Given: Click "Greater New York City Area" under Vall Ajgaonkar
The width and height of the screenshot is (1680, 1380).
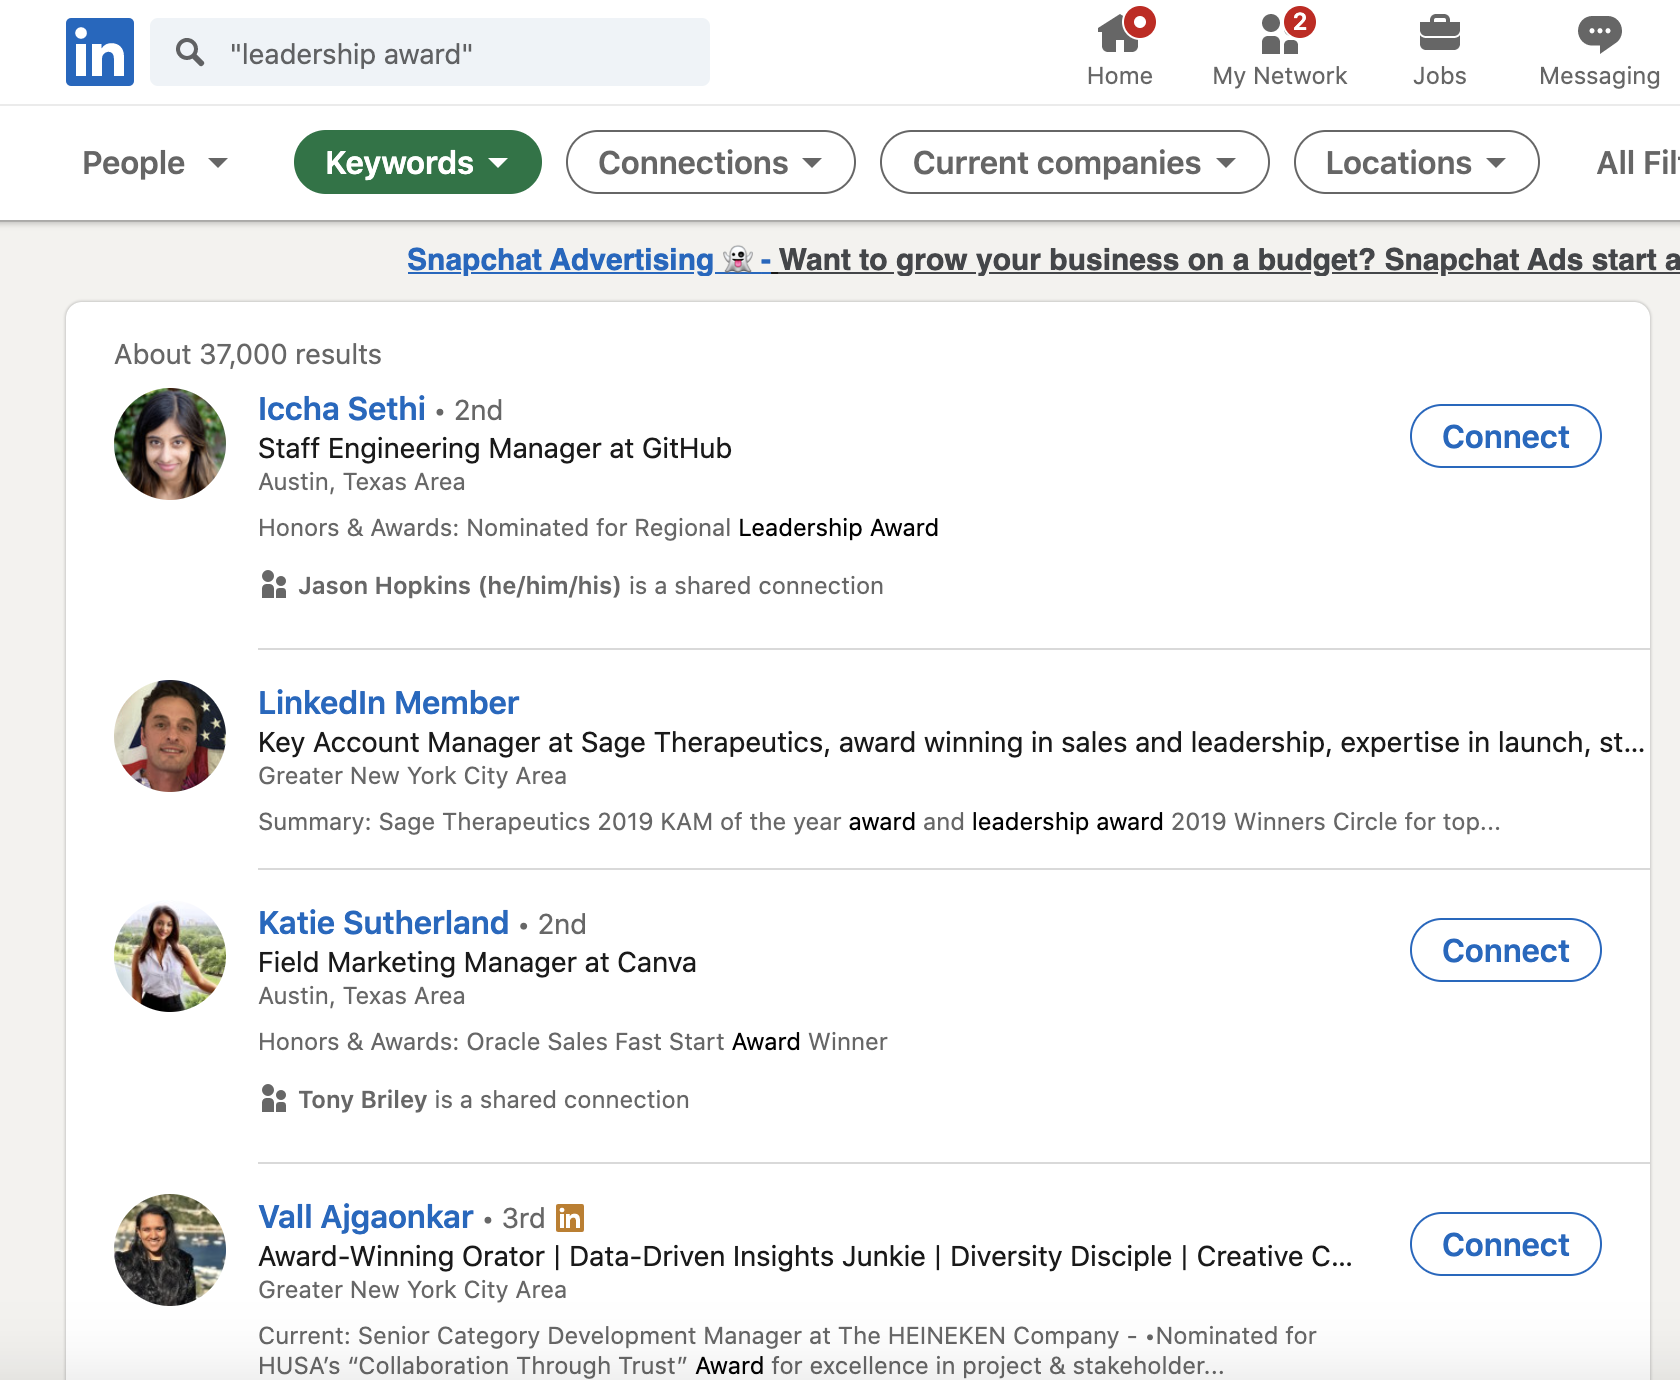Looking at the screenshot, I should click(x=412, y=1290).
